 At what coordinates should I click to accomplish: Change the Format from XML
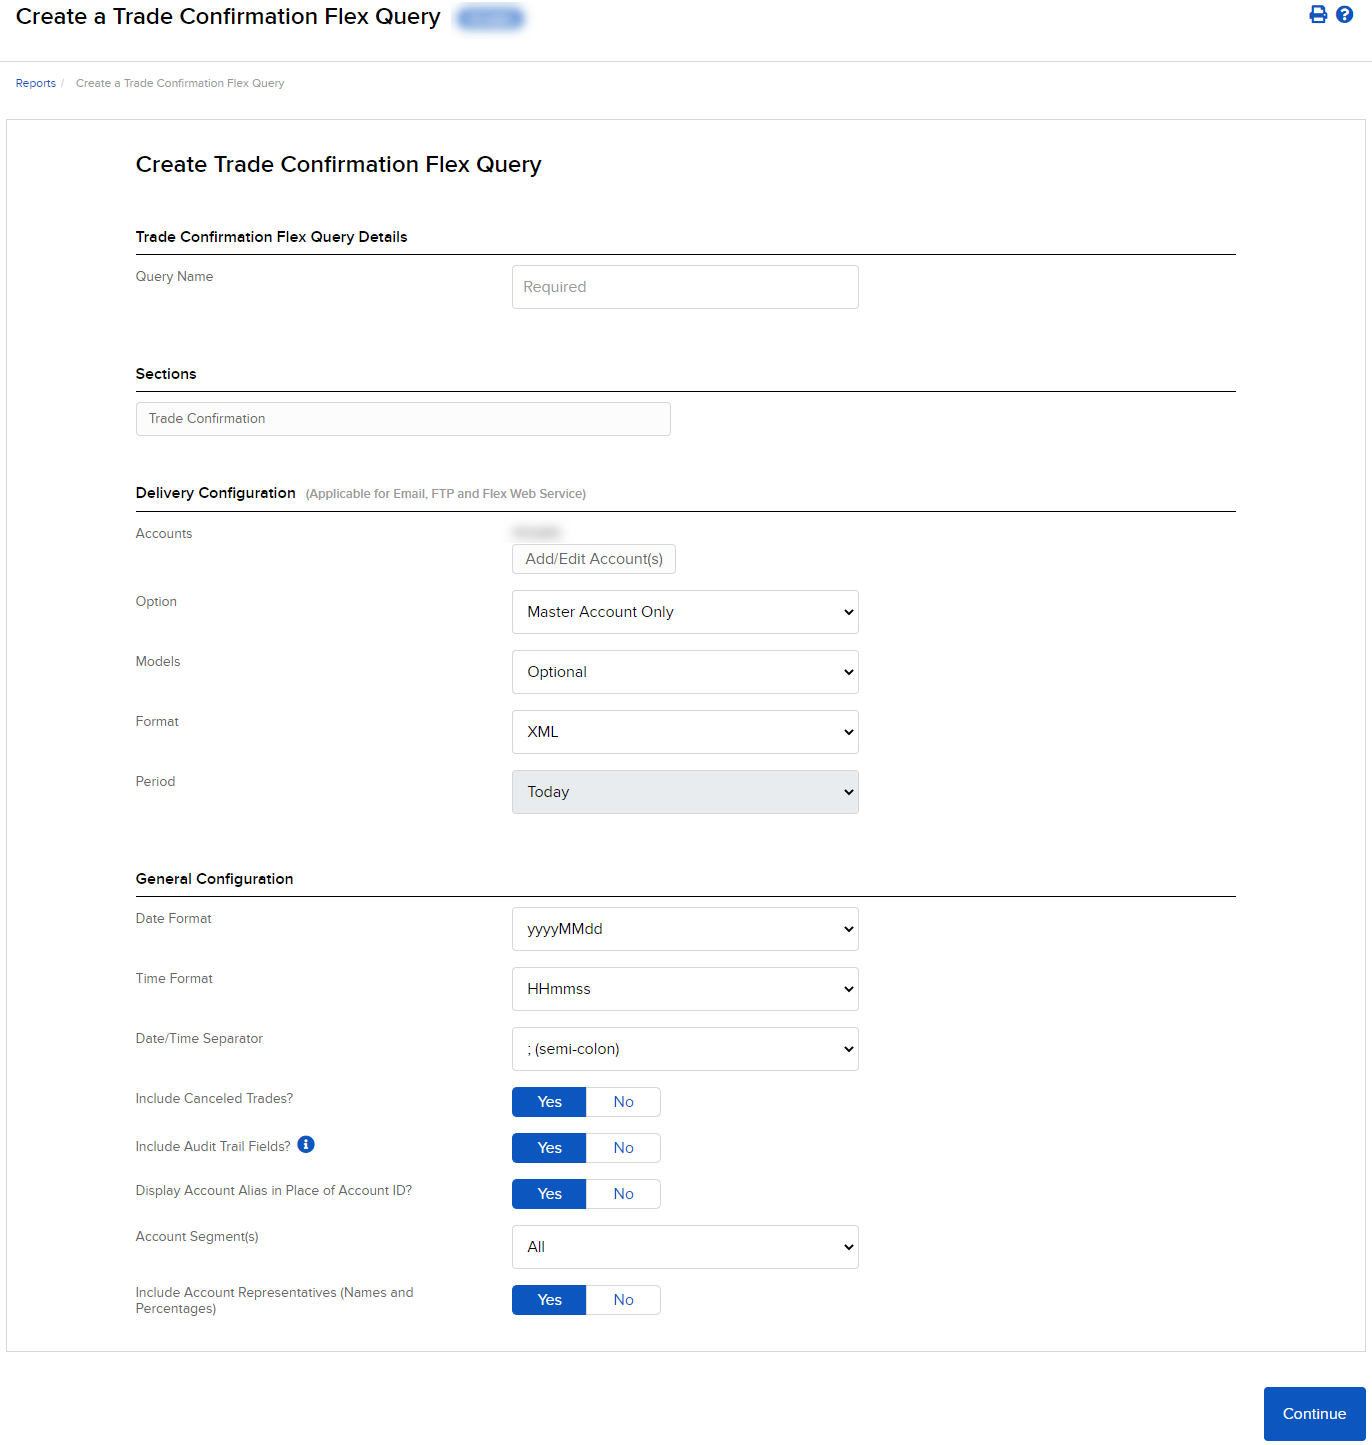(x=684, y=731)
